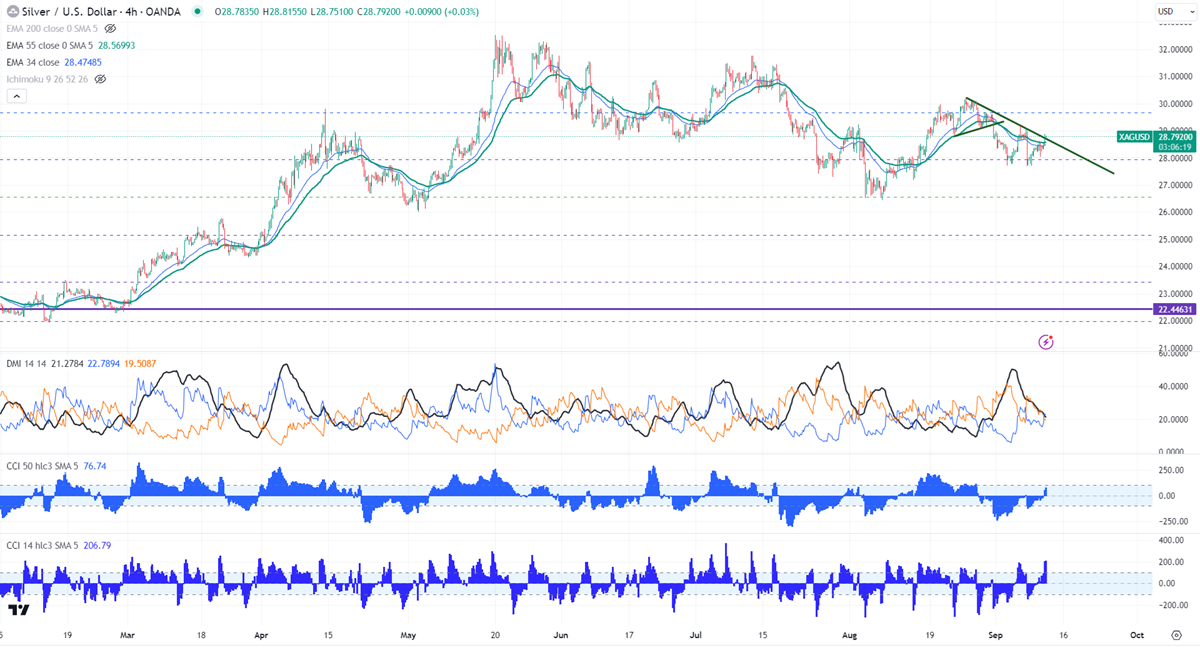The height and width of the screenshot is (649, 1200).
Task: Click the May date on the time axis
Action: [407, 634]
